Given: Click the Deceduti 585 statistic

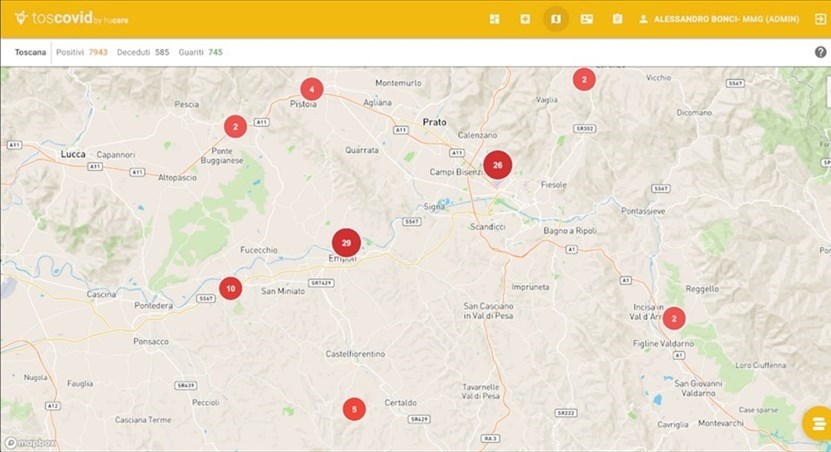Looking at the screenshot, I should (143, 52).
